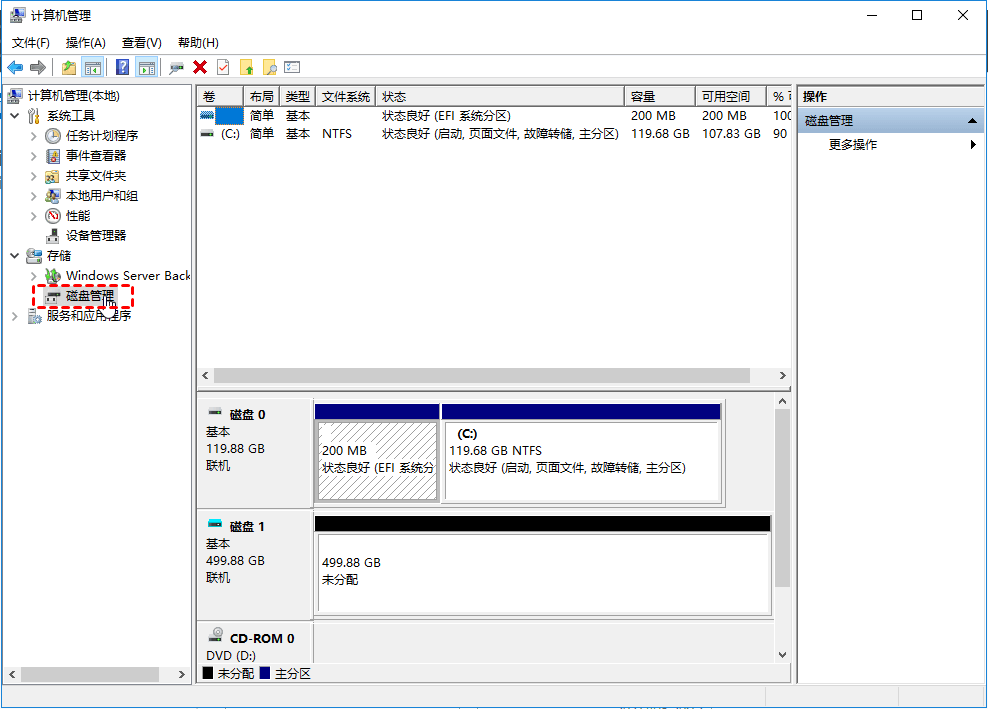Collapse the 存储 node
This screenshot has width=988, height=709.
[14, 256]
